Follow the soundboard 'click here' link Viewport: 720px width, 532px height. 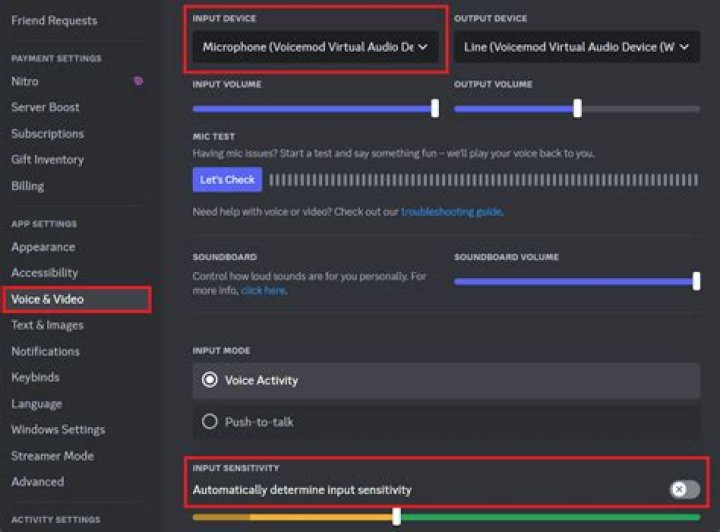tap(263, 290)
